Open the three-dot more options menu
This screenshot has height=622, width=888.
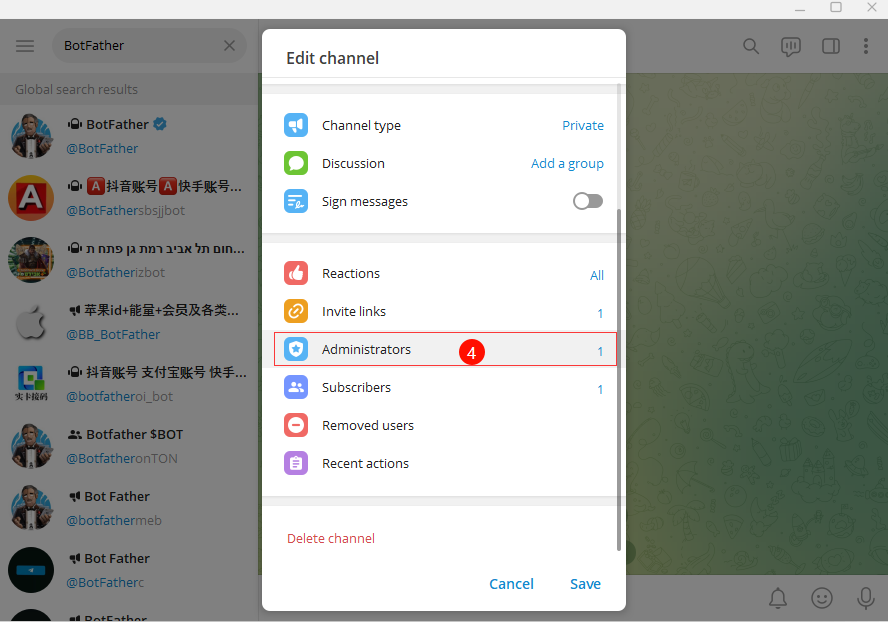point(866,46)
